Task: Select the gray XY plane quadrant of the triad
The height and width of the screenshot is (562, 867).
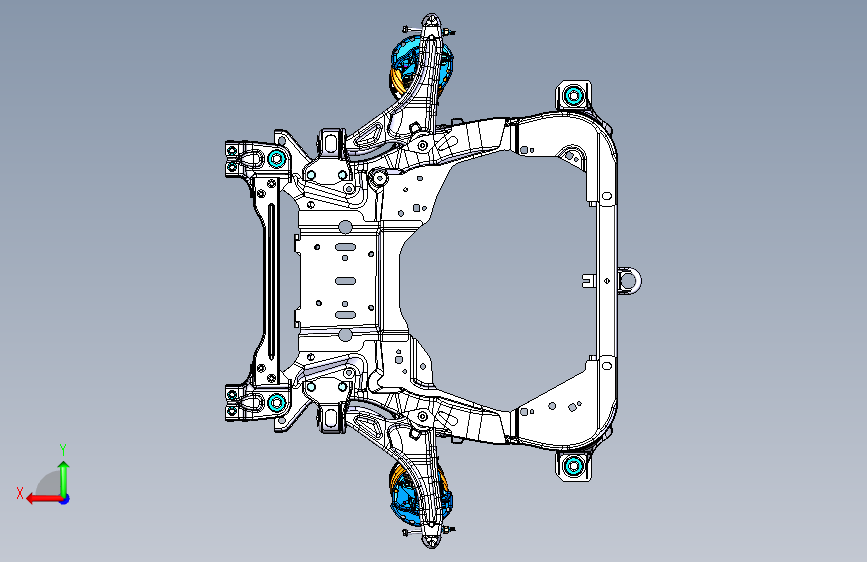Action: click(x=49, y=483)
